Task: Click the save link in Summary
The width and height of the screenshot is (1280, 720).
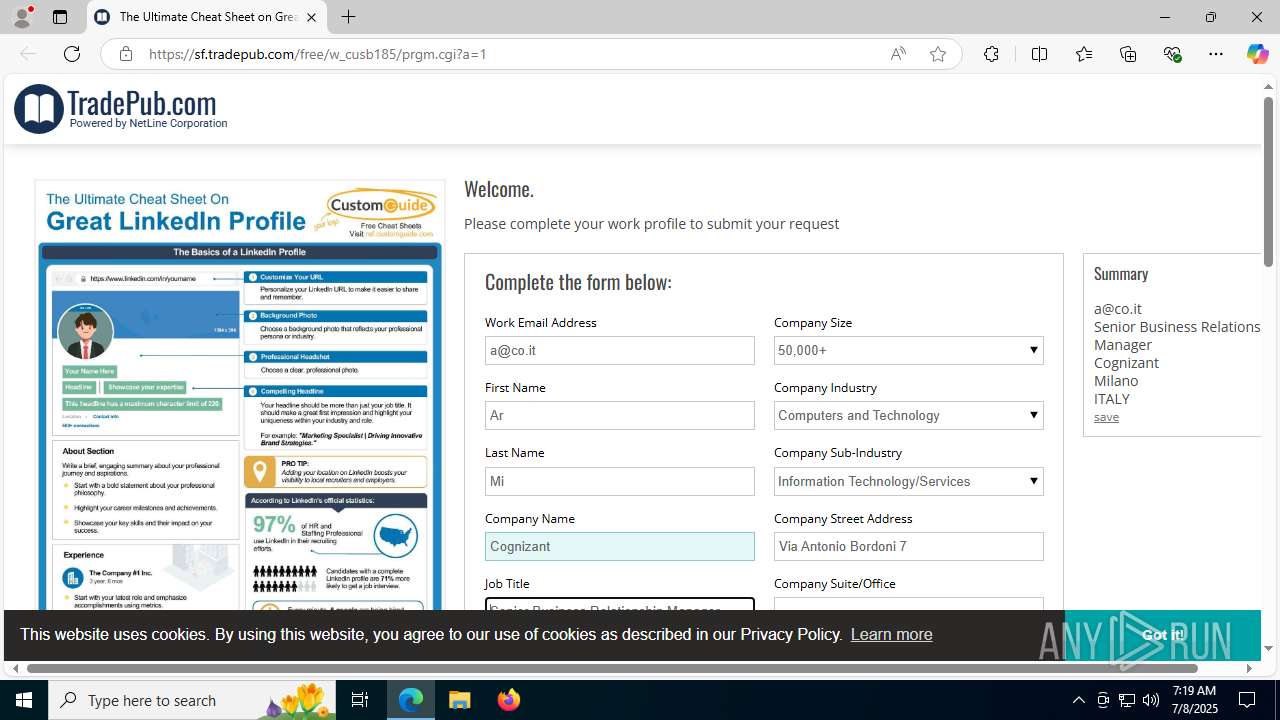Action: pos(1106,417)
